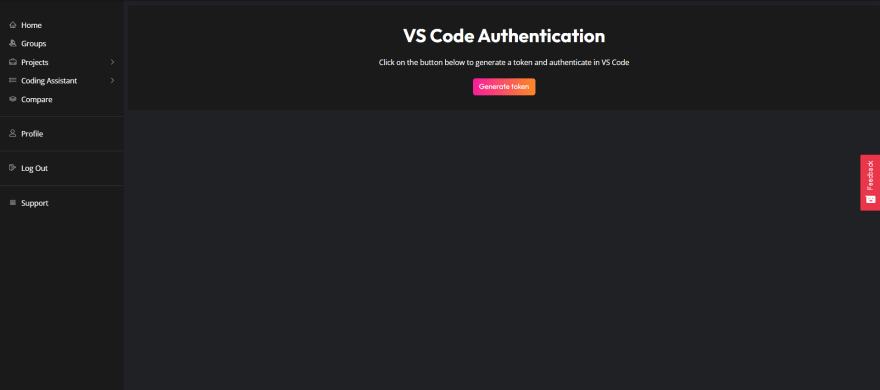The width and height of the screenshot is (880, 390).
Task: Select the Projects label in sidebar
Action: pyautogui.click(x=35, y=62)
